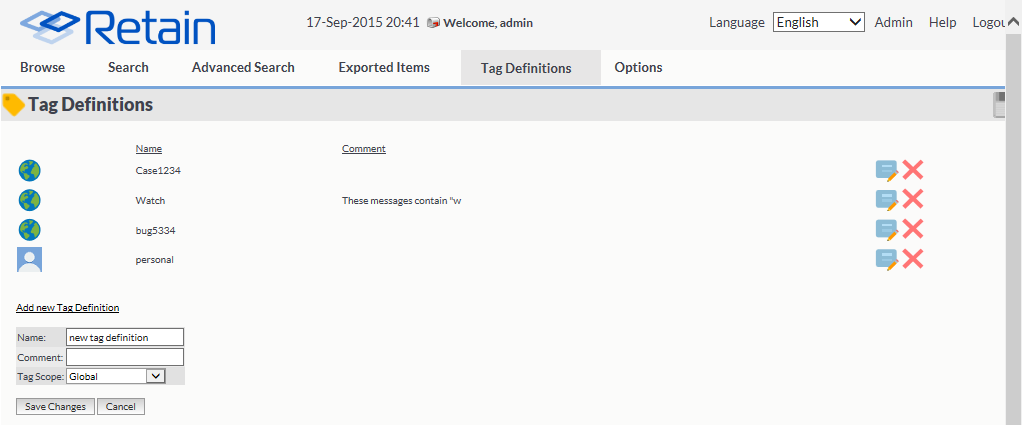
Task: Go to Exported Items tab
Action: (x=384, y=67)
